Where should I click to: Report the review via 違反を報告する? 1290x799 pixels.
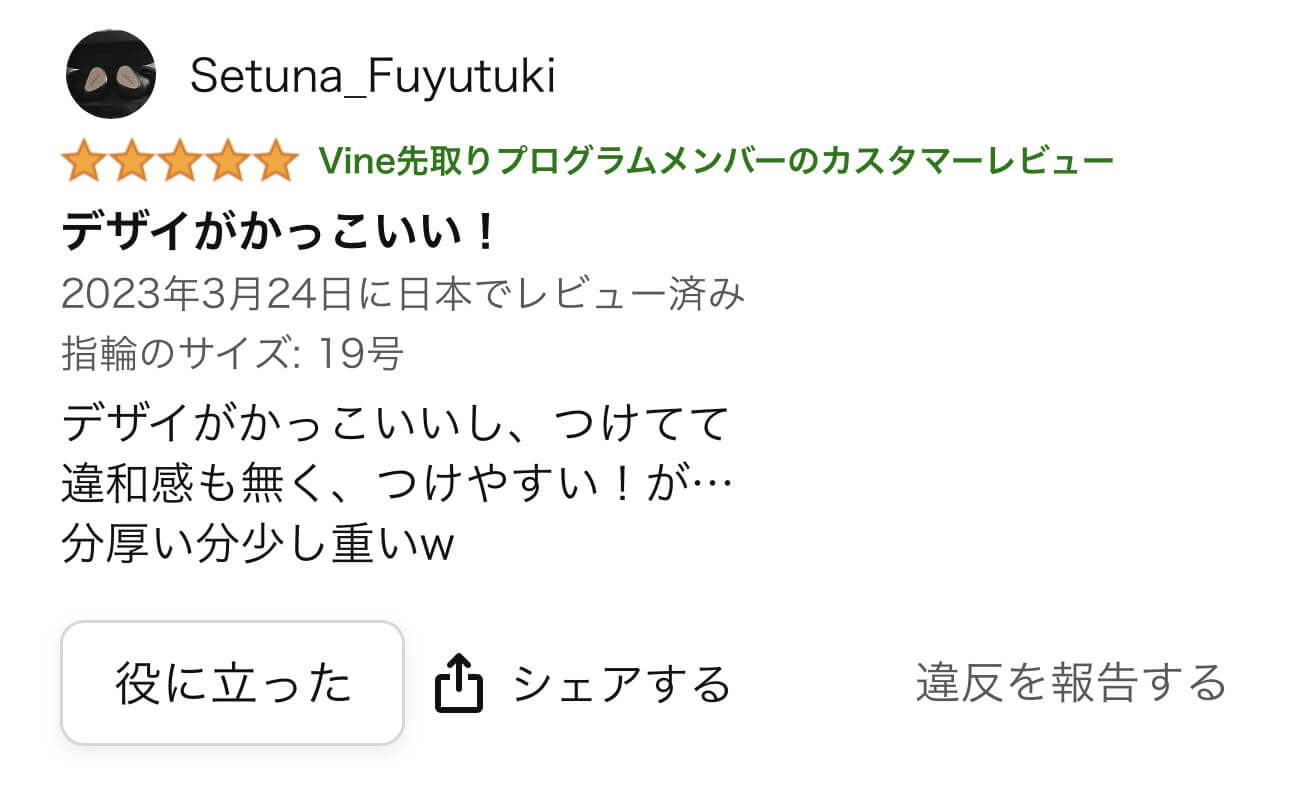pos(1070,683)
